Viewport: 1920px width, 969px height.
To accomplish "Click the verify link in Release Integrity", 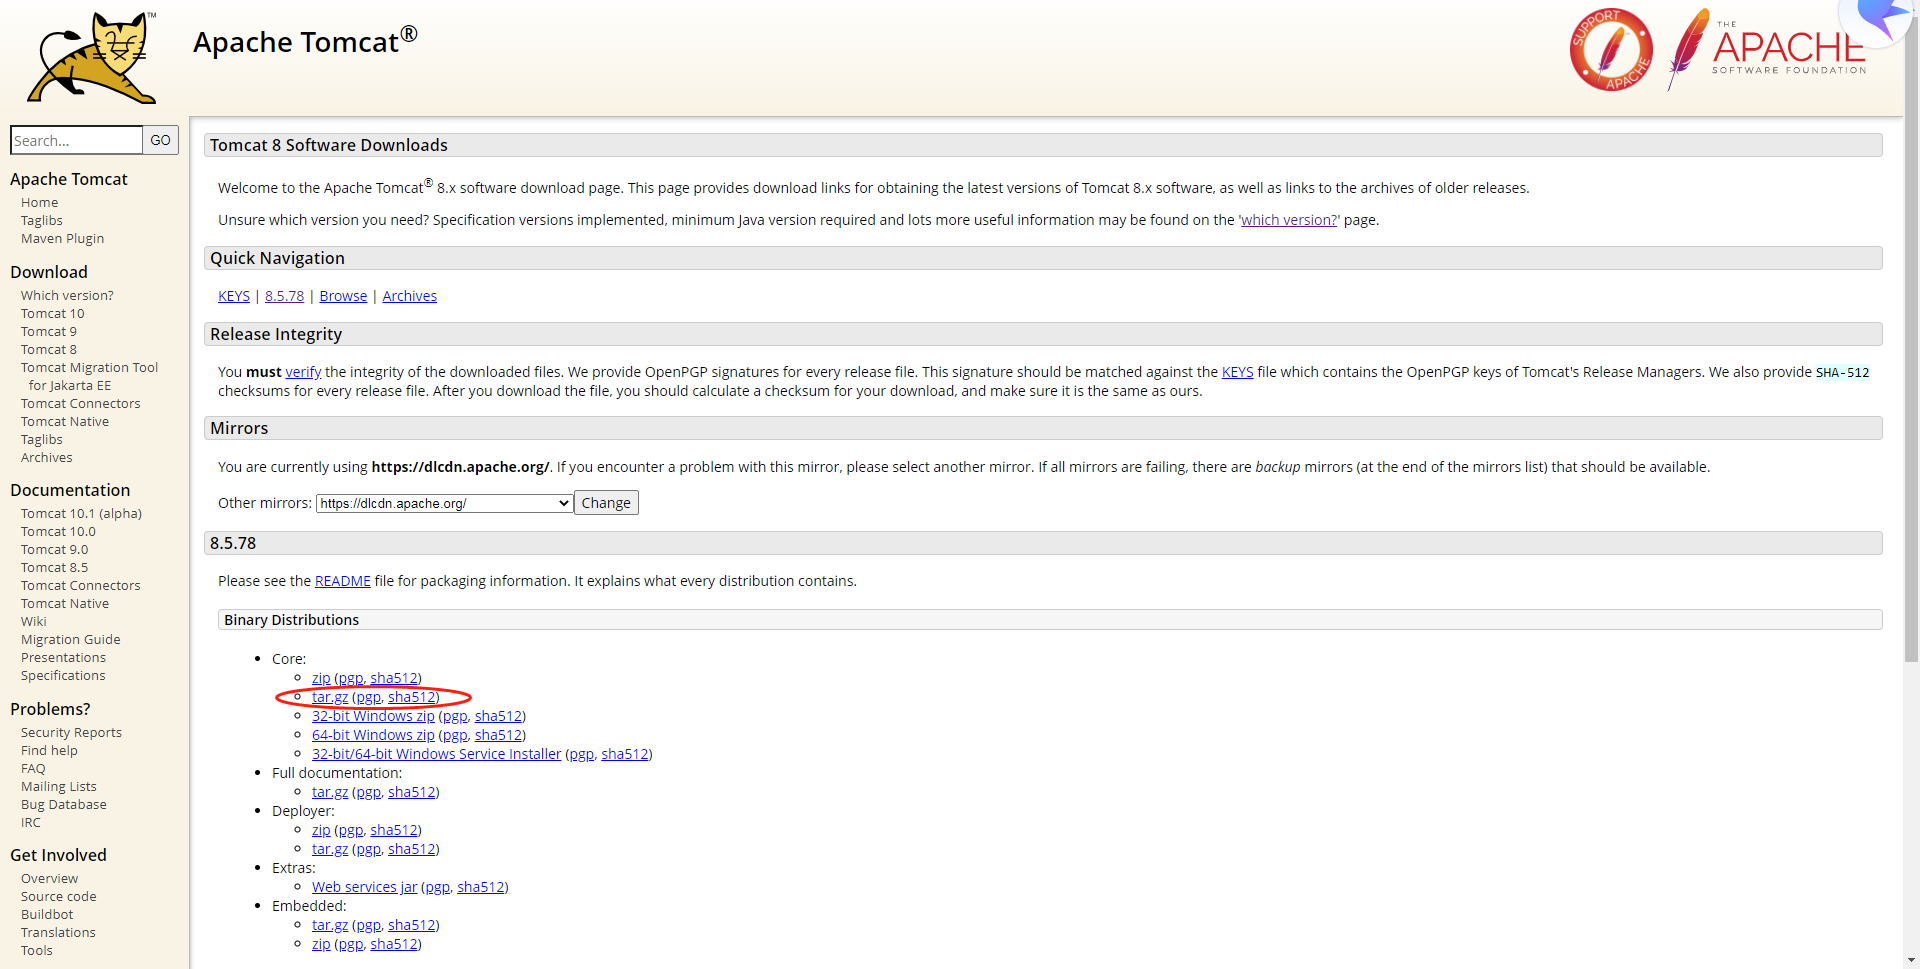I will tap(303, 372).
